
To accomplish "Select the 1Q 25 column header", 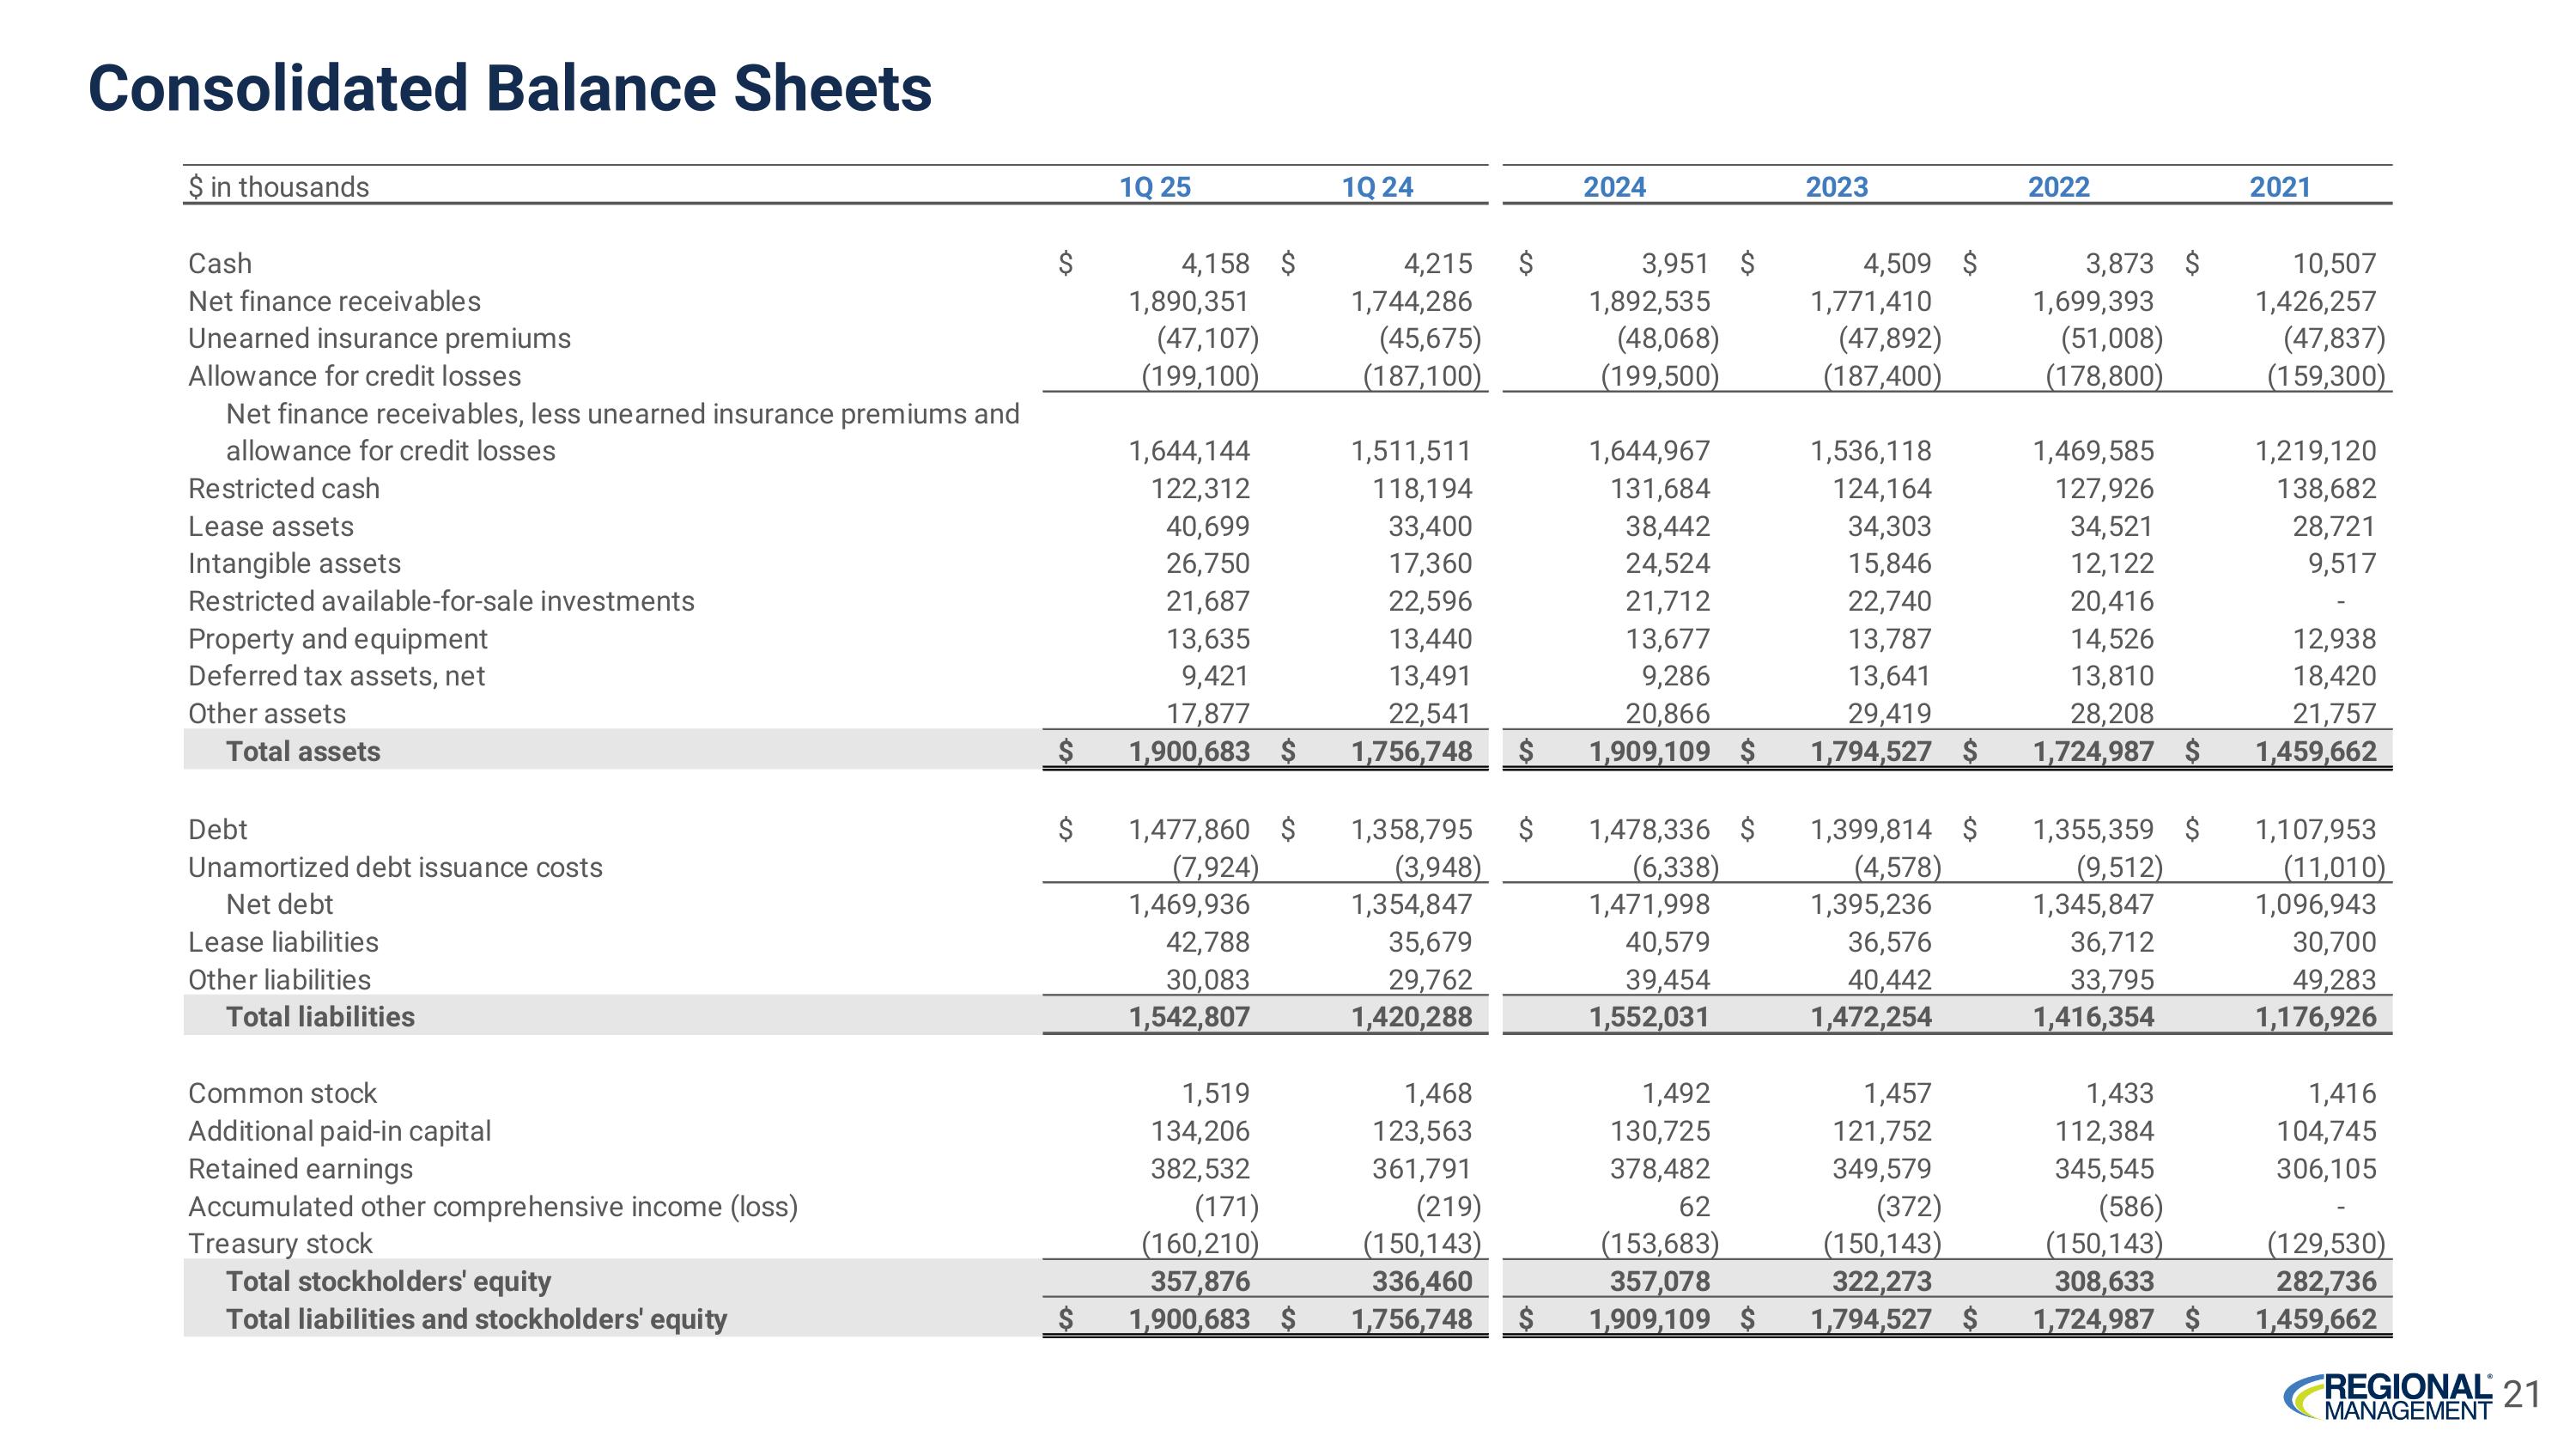I will [1154, 187].
